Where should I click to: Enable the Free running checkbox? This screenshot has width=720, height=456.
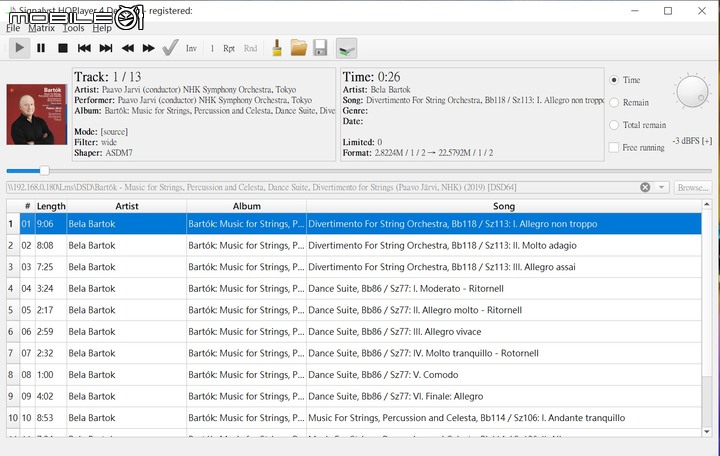(x=614, y=147)
